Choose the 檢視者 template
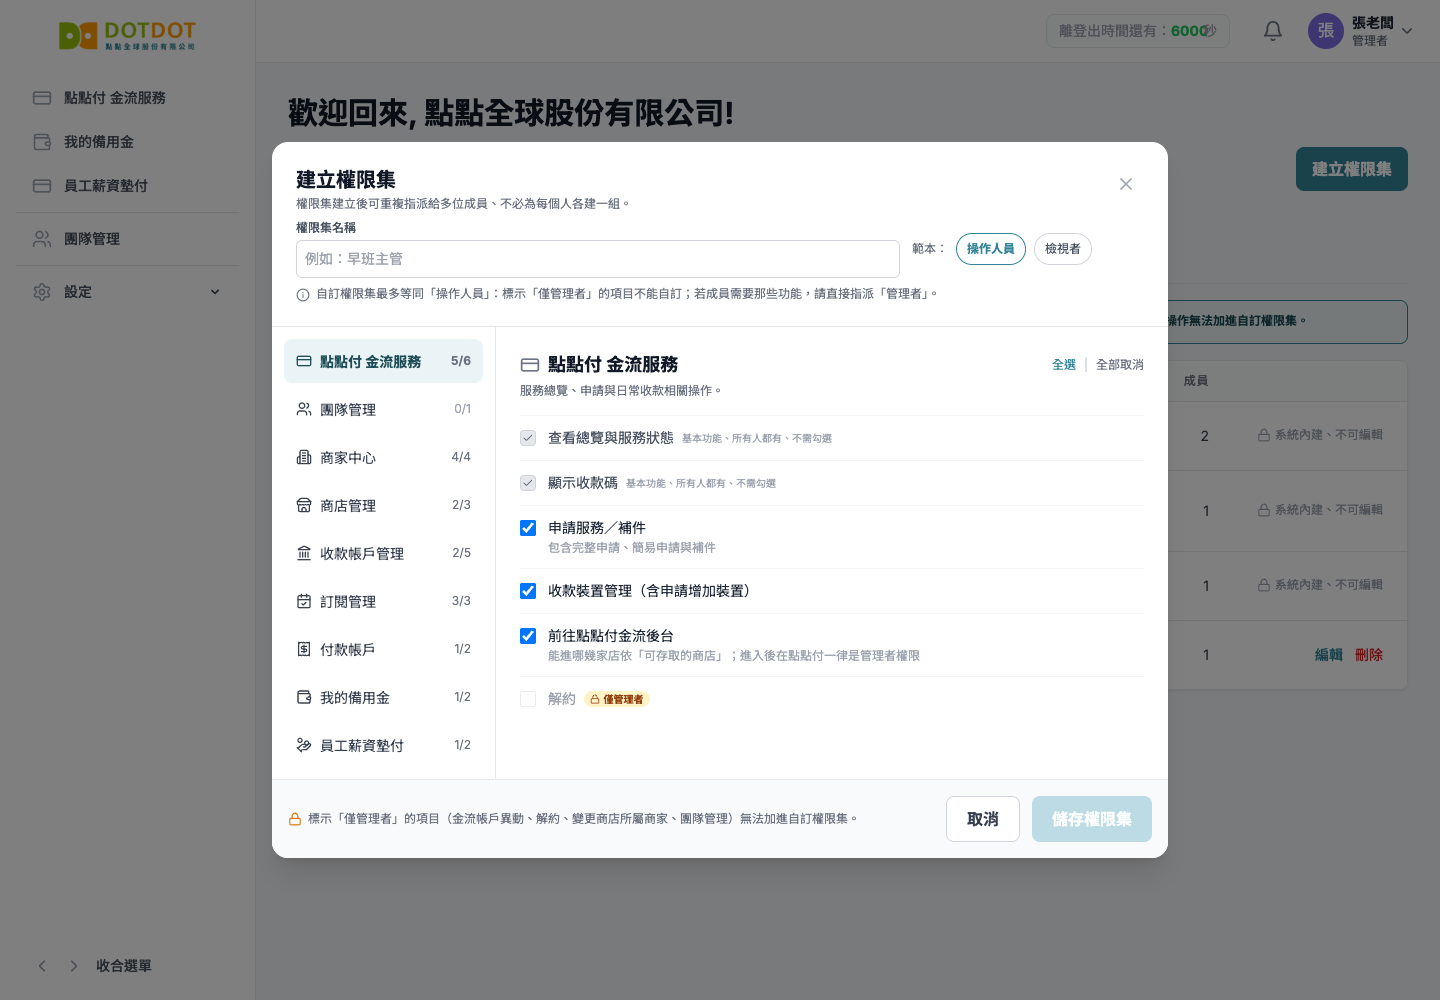This screenshot has height=1000, width=1440. coord(1063,249)
